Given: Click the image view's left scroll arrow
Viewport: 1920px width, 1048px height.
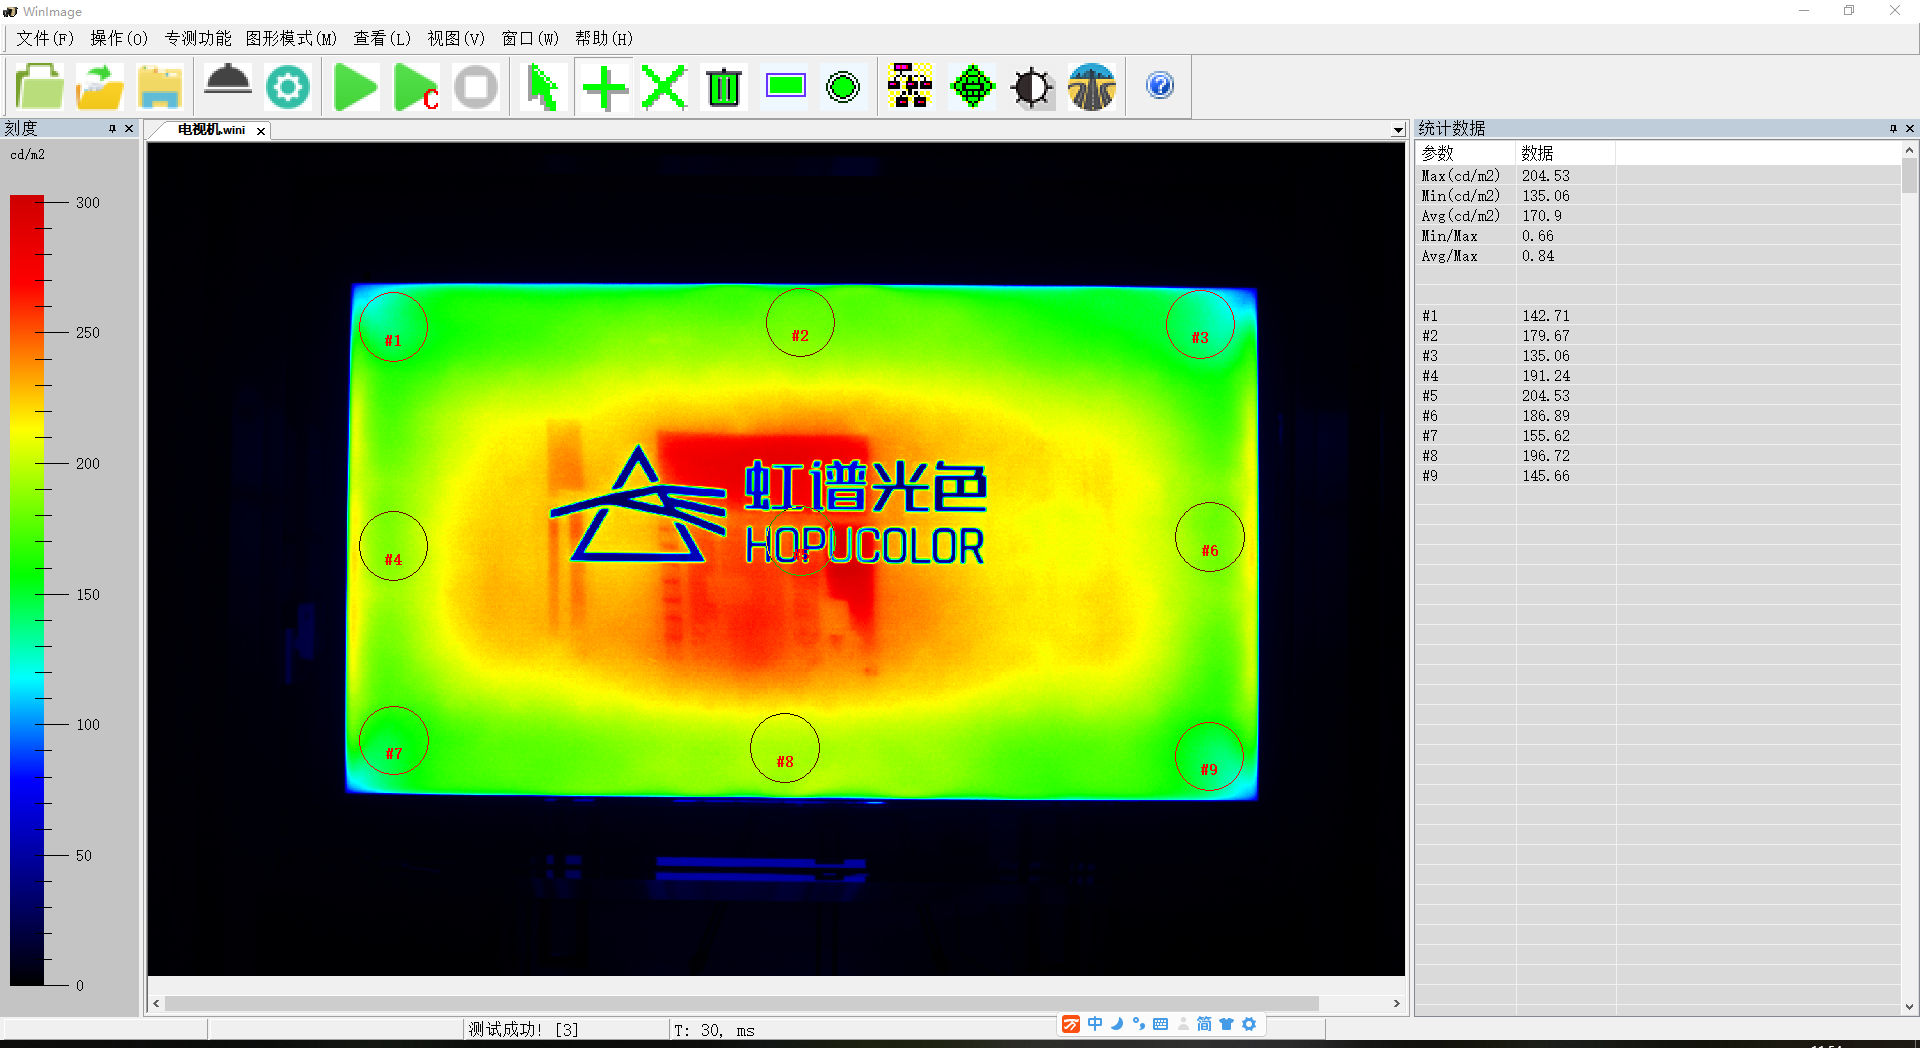Looking at the screenshot, I should click(x=156, y=1003).
